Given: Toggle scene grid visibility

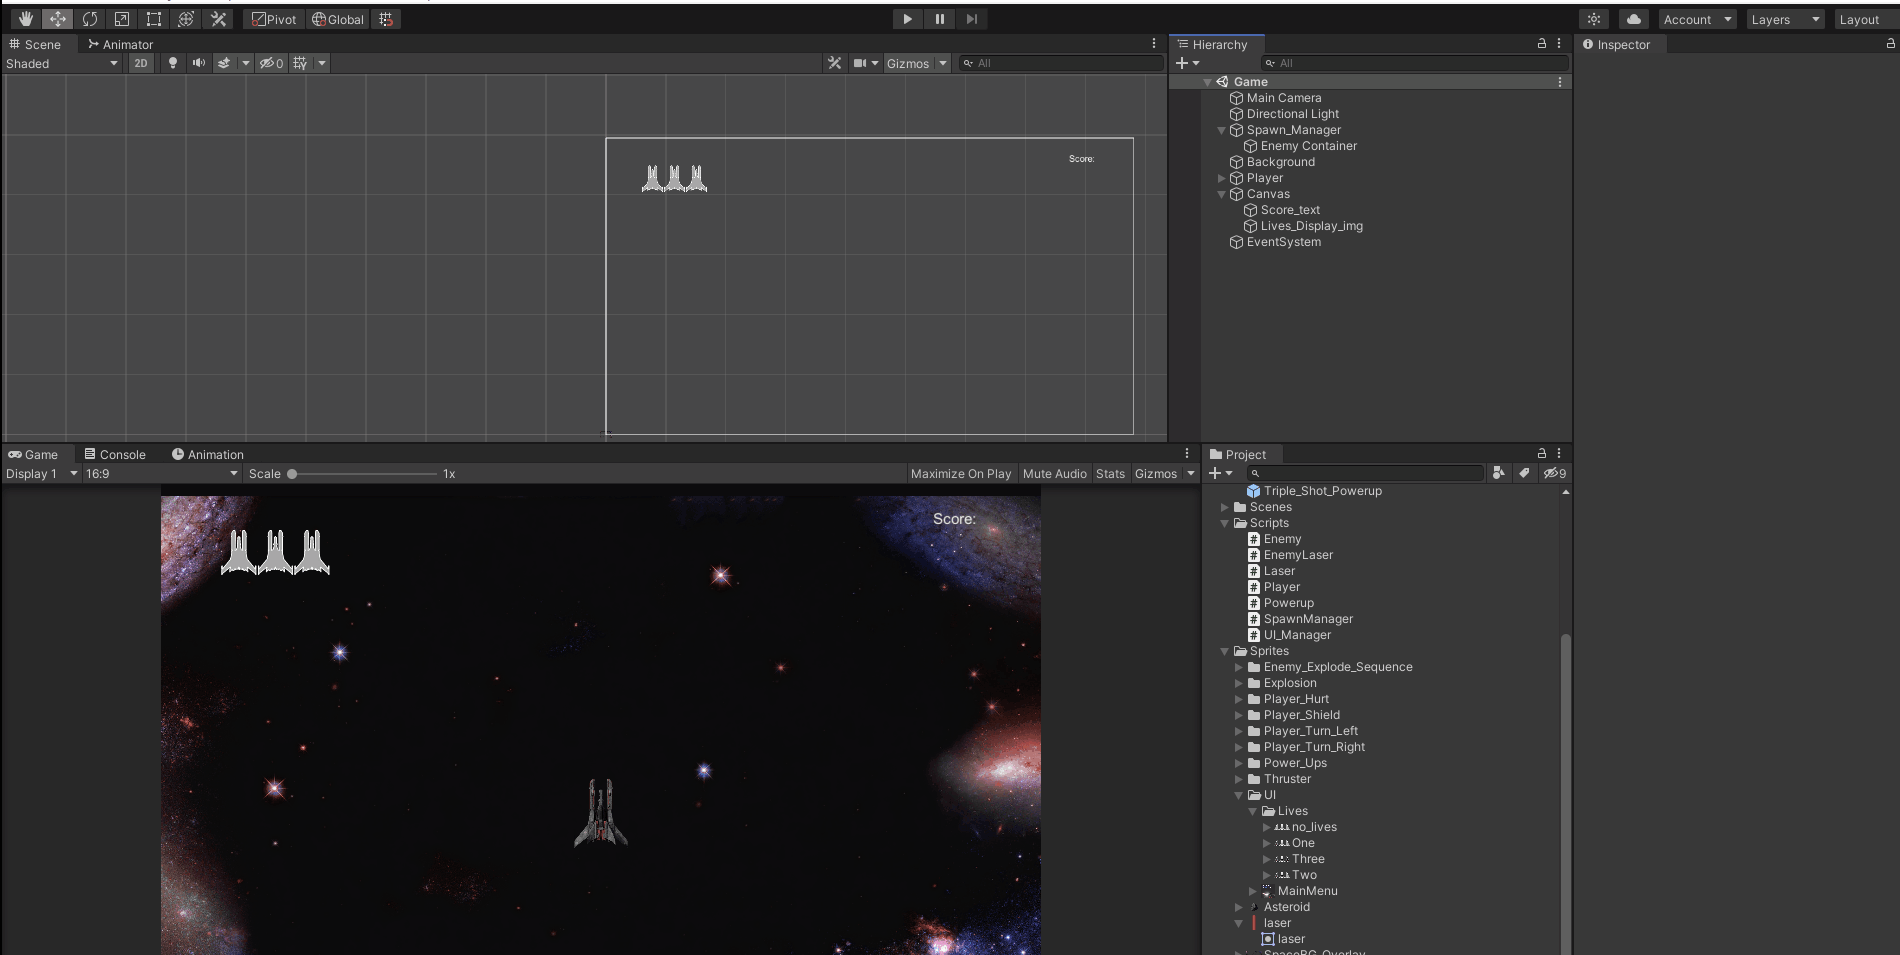Looking at the screenshot, I should pos(299,63).
